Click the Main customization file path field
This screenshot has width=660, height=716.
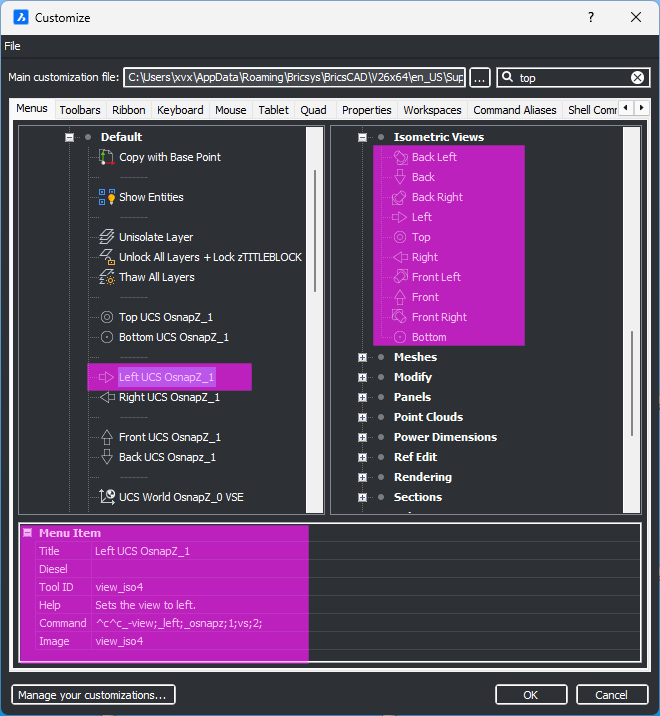coord(295,78)
